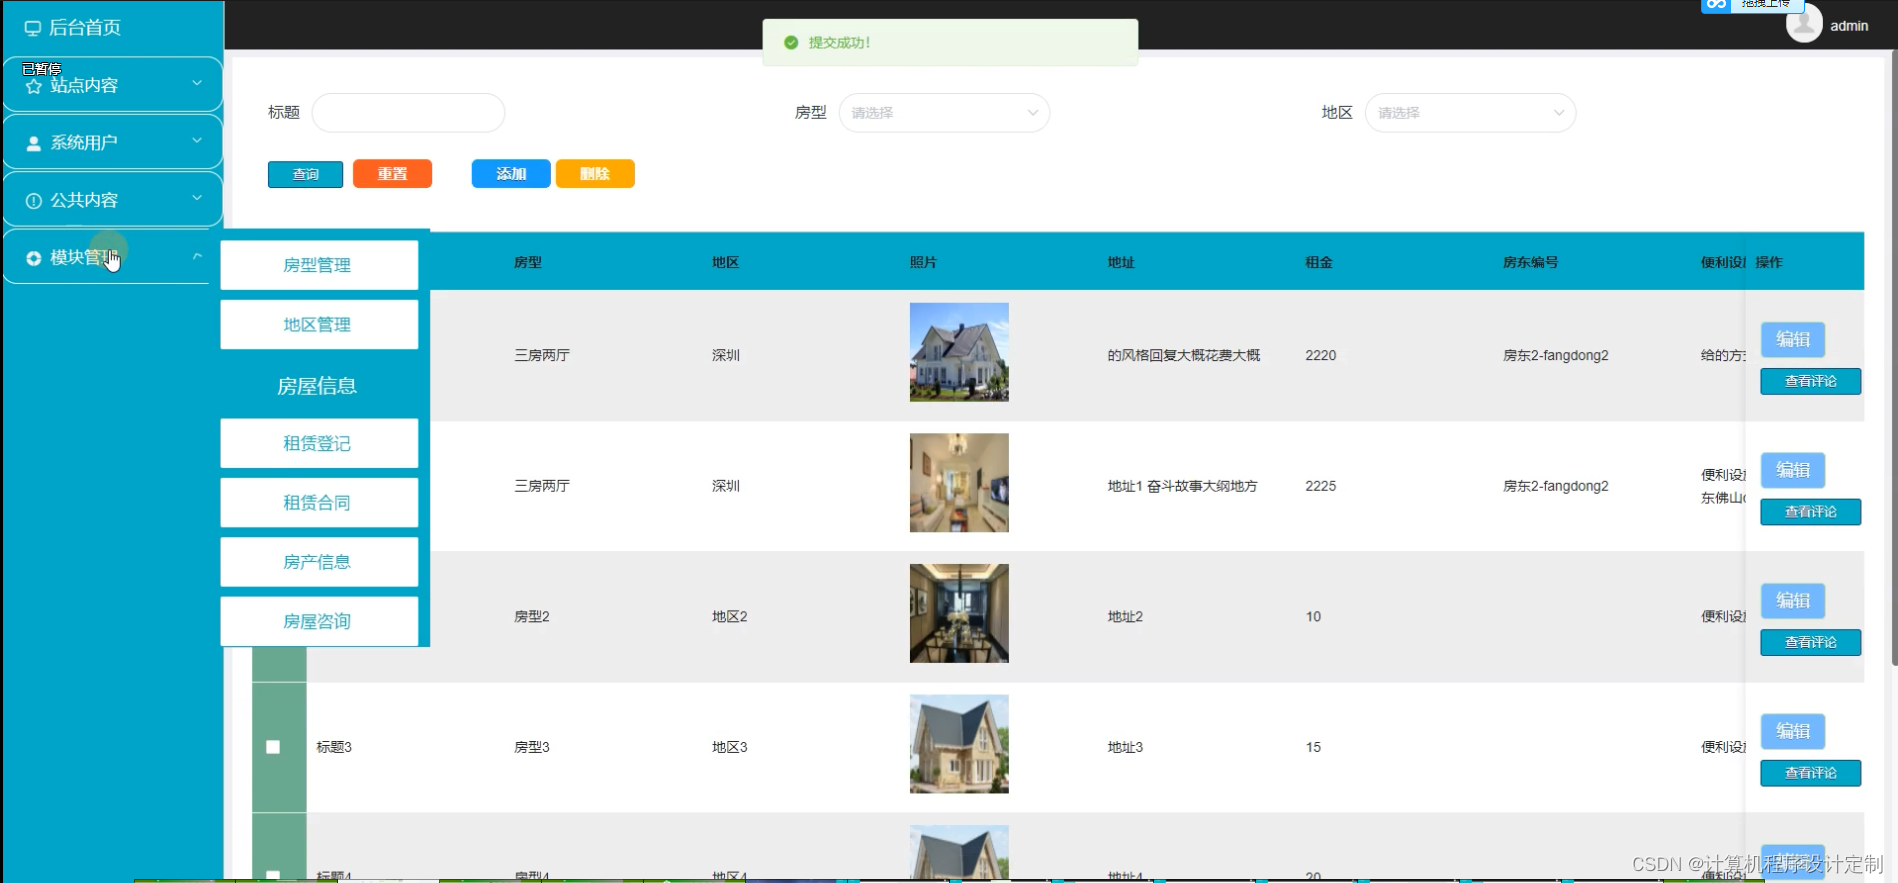The height and width of the screenshot is (883, 1898).
Task: Click the 地区3 cell
Action: click(730, 747)
